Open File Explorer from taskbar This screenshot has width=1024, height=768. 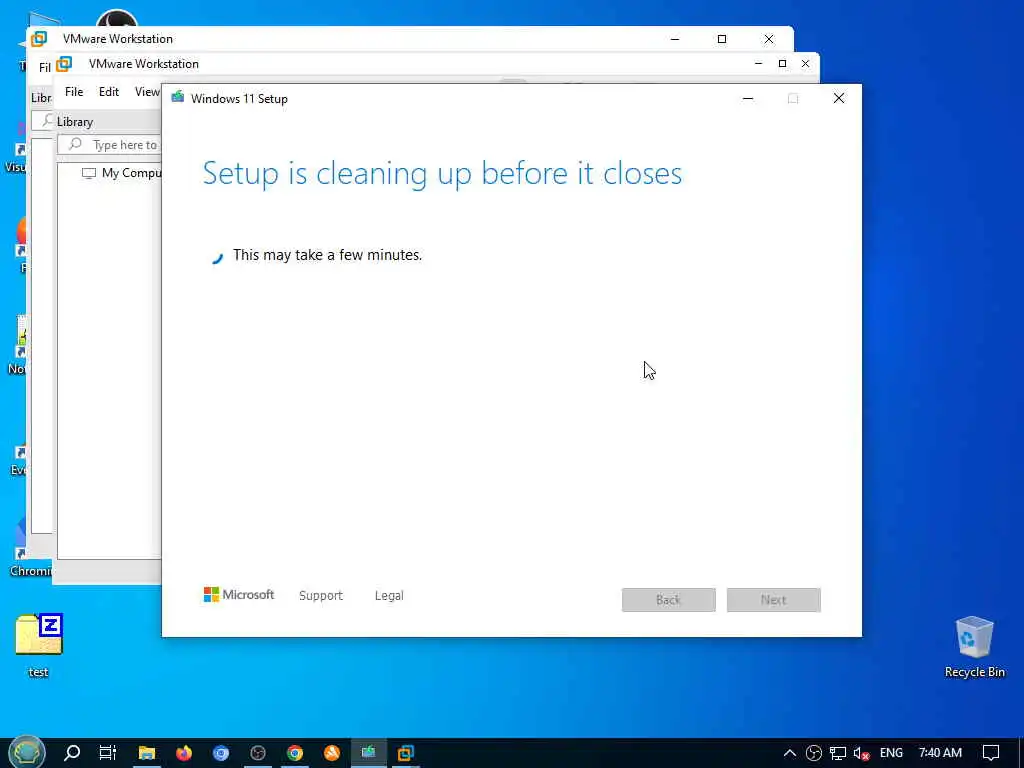146,753
